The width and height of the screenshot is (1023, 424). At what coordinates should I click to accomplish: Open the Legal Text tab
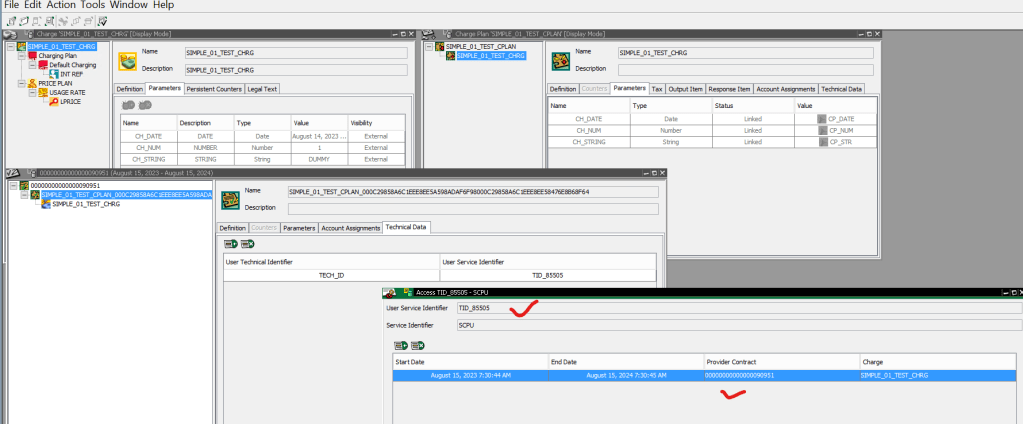pos(262,89)
